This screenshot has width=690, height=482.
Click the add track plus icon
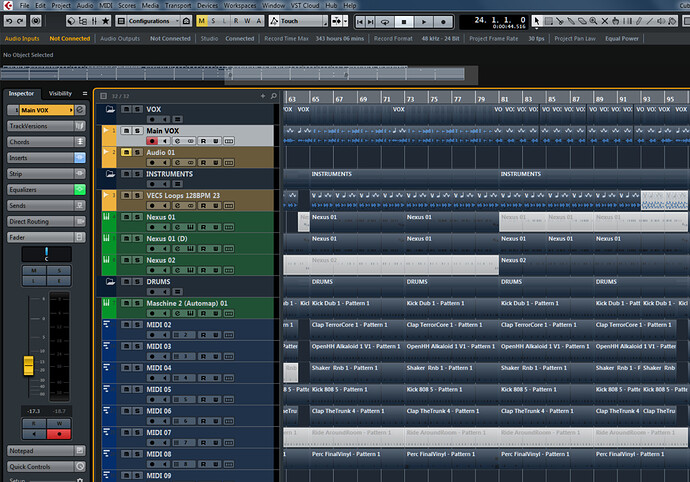coord(263,96)
